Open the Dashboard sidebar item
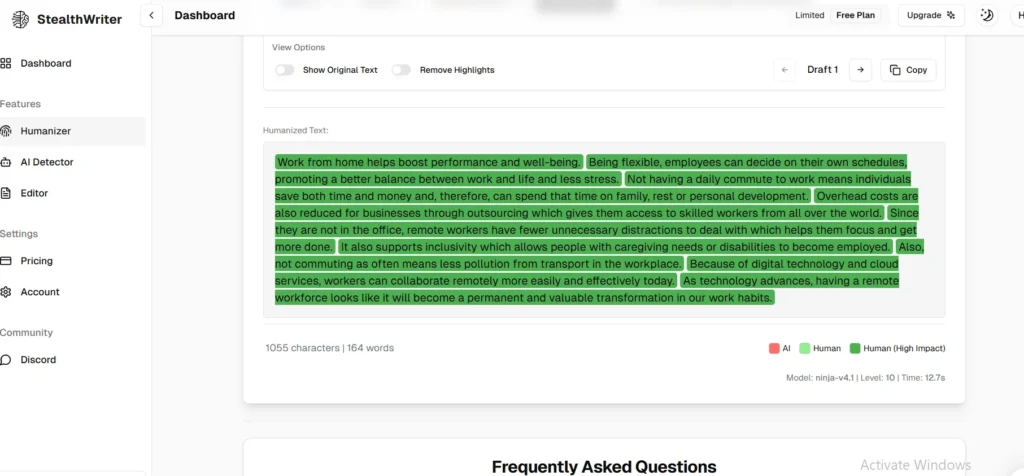The image size is (1024, 476). pyautogui.click(x=45, y=63)
